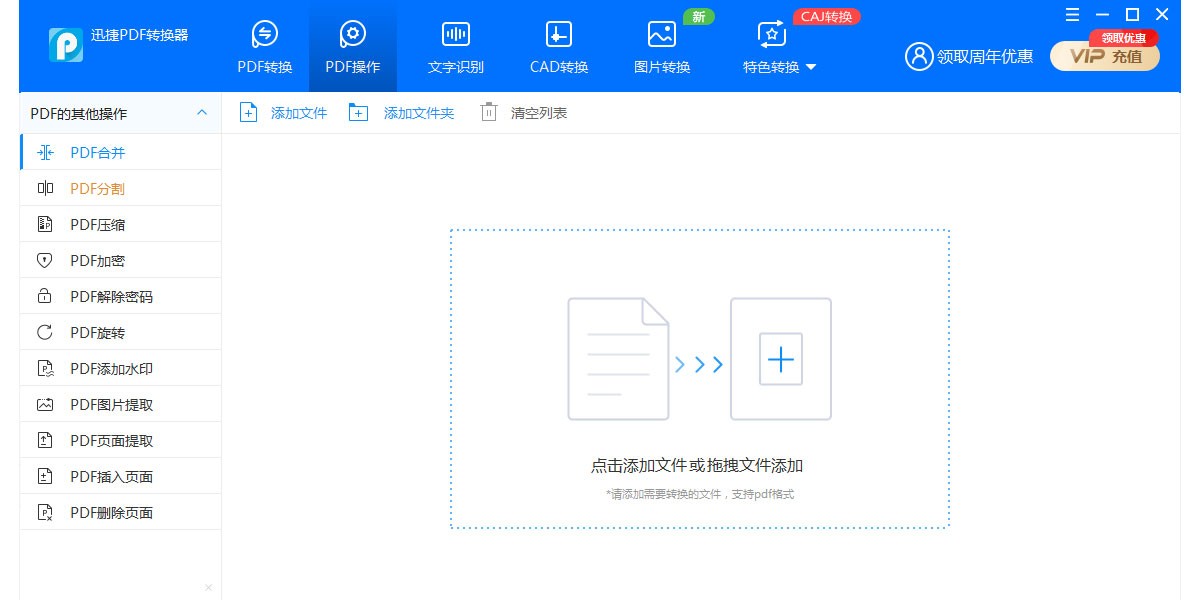Click the 清空列表 trash icon

(488, 112)
